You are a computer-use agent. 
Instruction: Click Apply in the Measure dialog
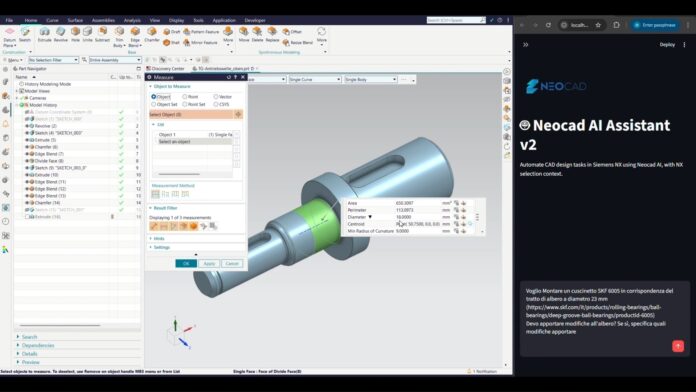[x=209, y=264]
